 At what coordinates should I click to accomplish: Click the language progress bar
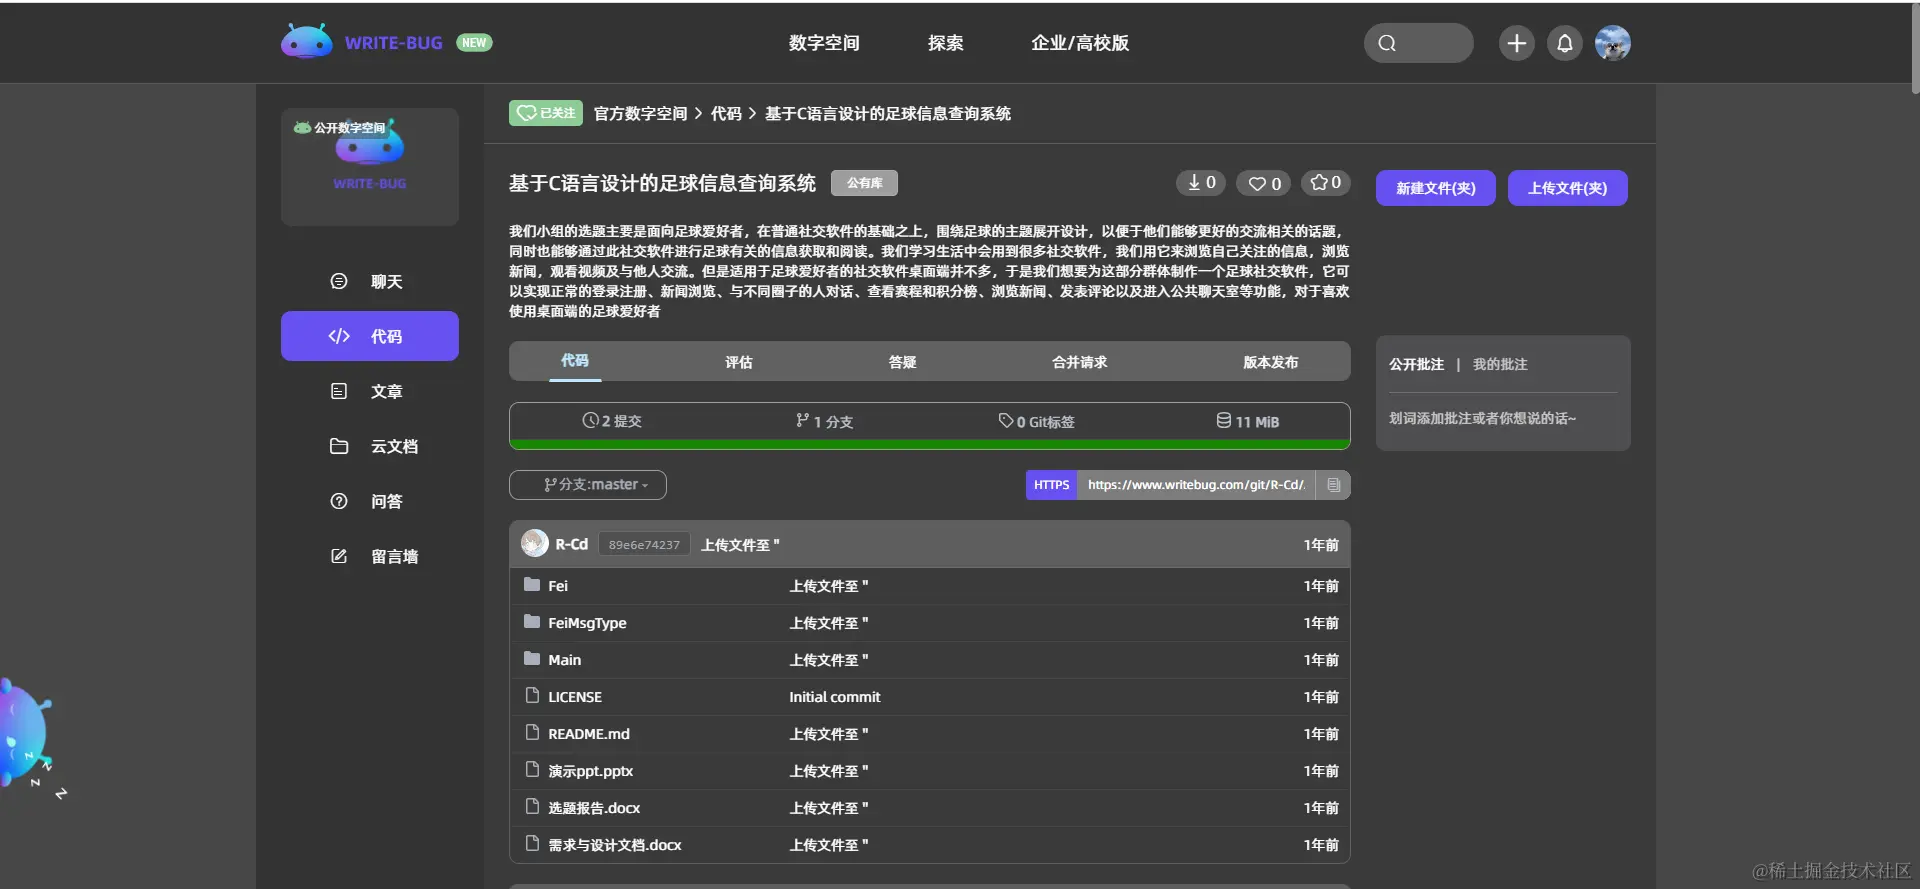coord(930,444)
